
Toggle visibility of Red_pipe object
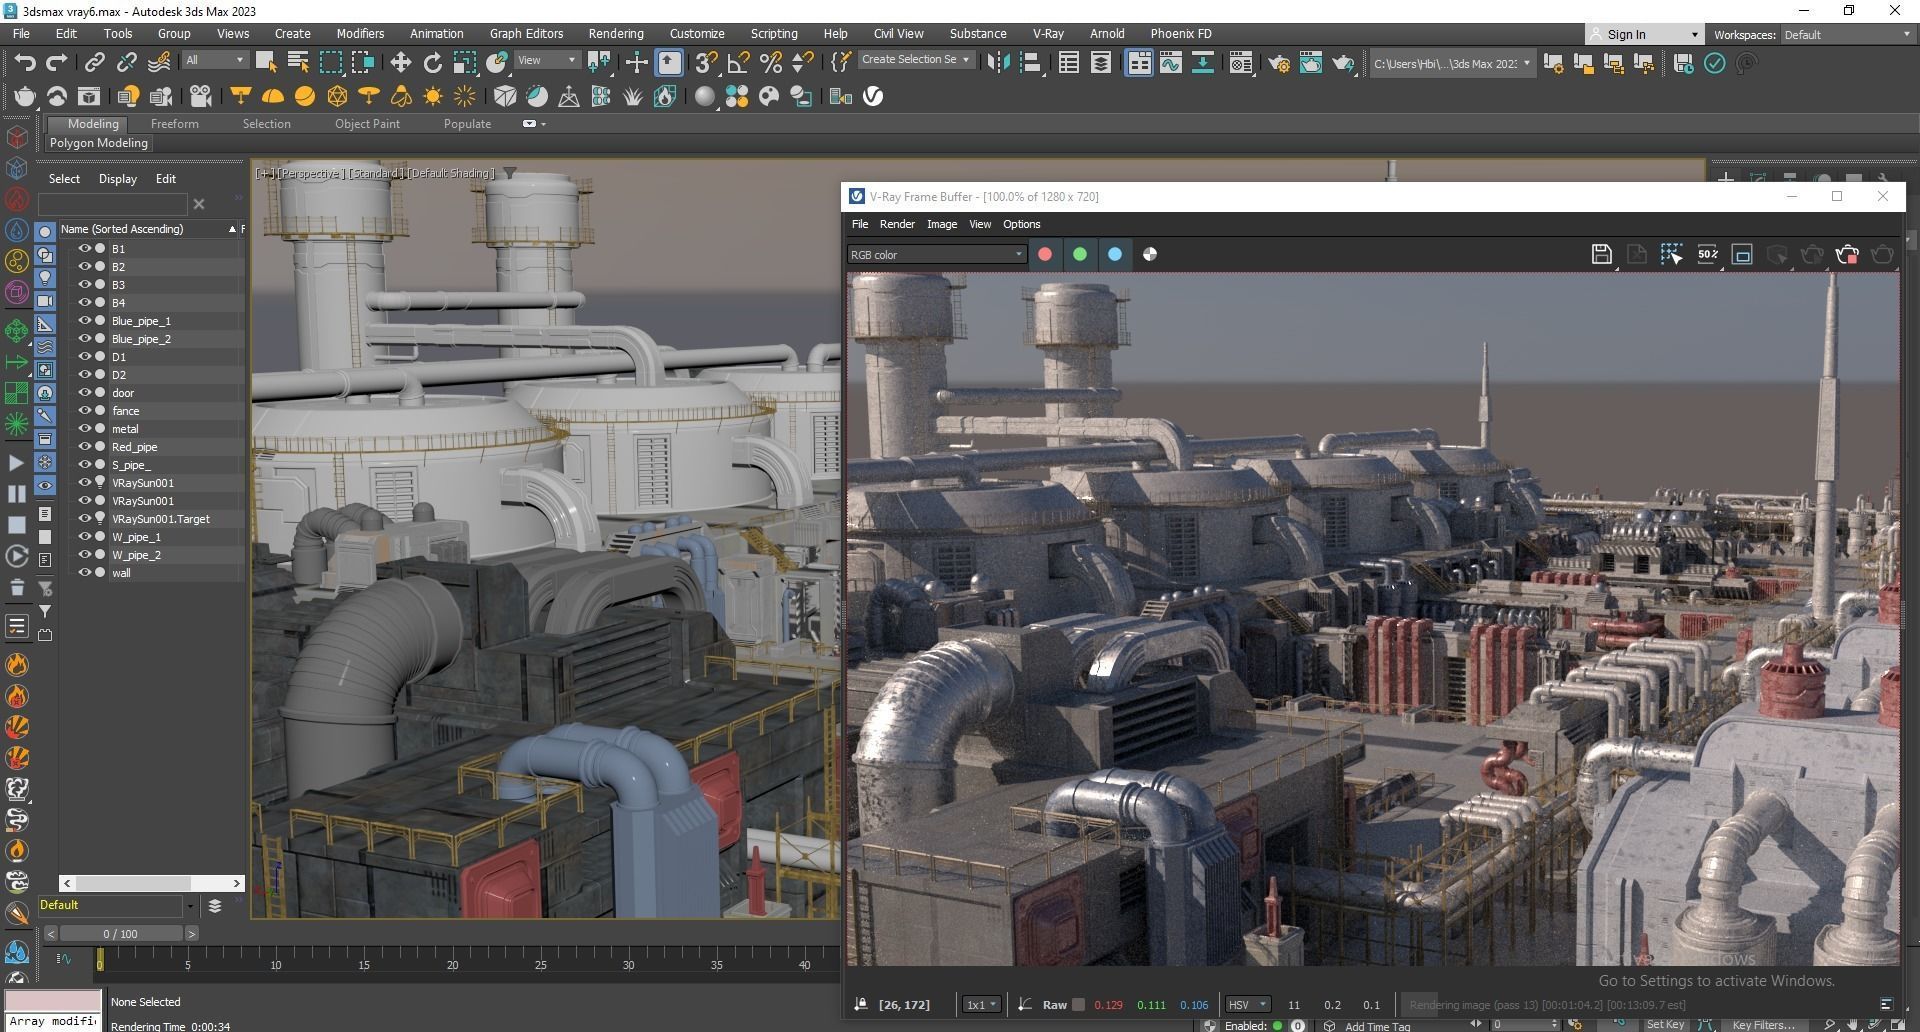click(85, 447)
